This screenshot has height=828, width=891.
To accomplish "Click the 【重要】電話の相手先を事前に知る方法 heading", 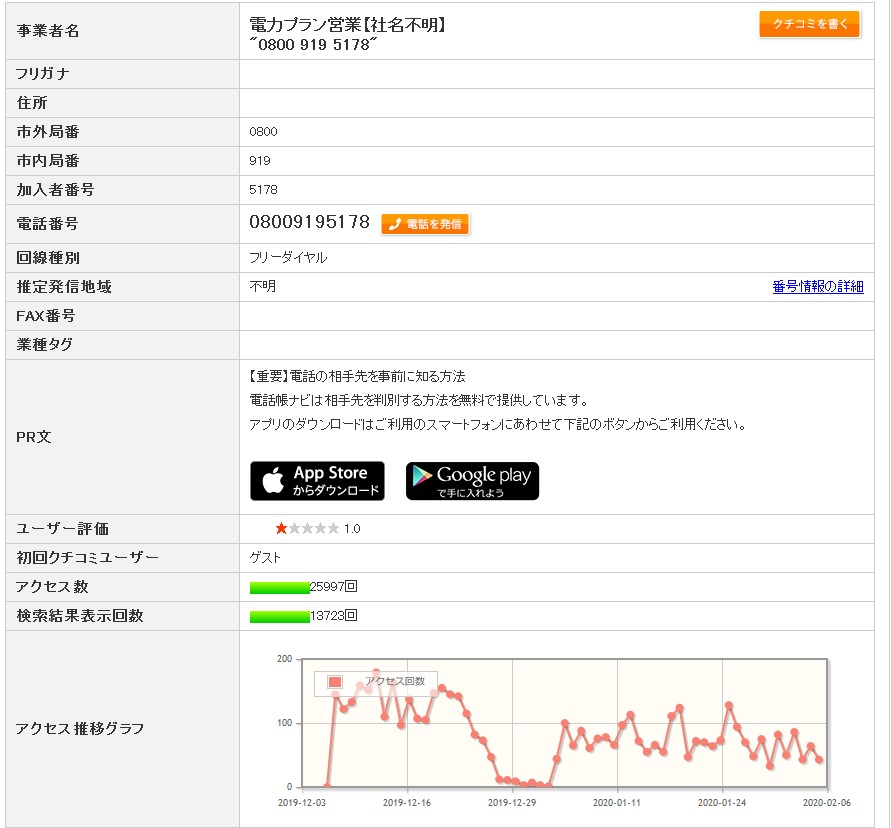I will (x=357, y=376).
